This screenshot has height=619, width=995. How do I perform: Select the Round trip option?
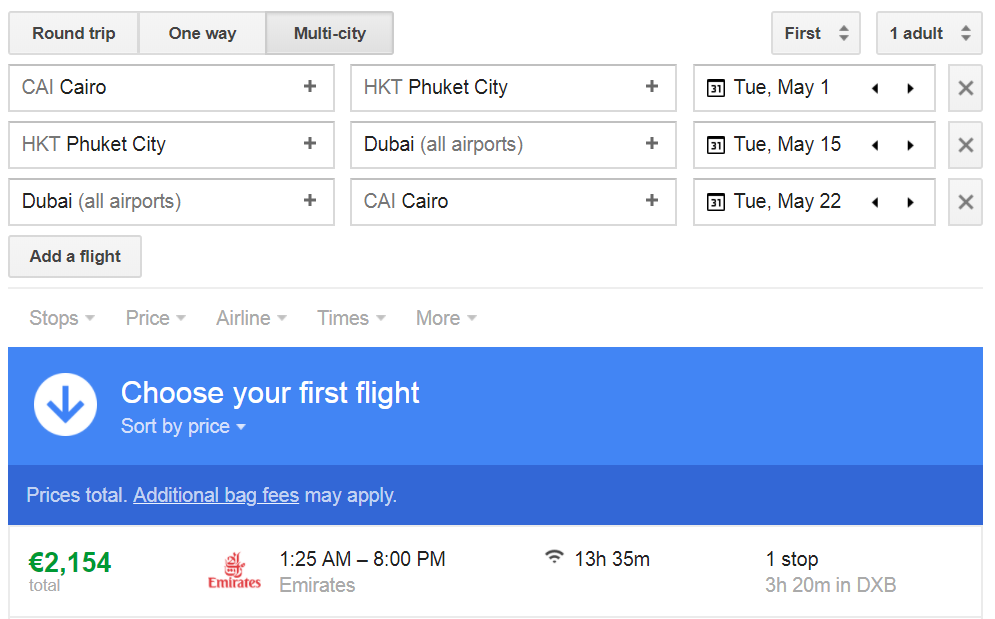(x=74, y=33)
